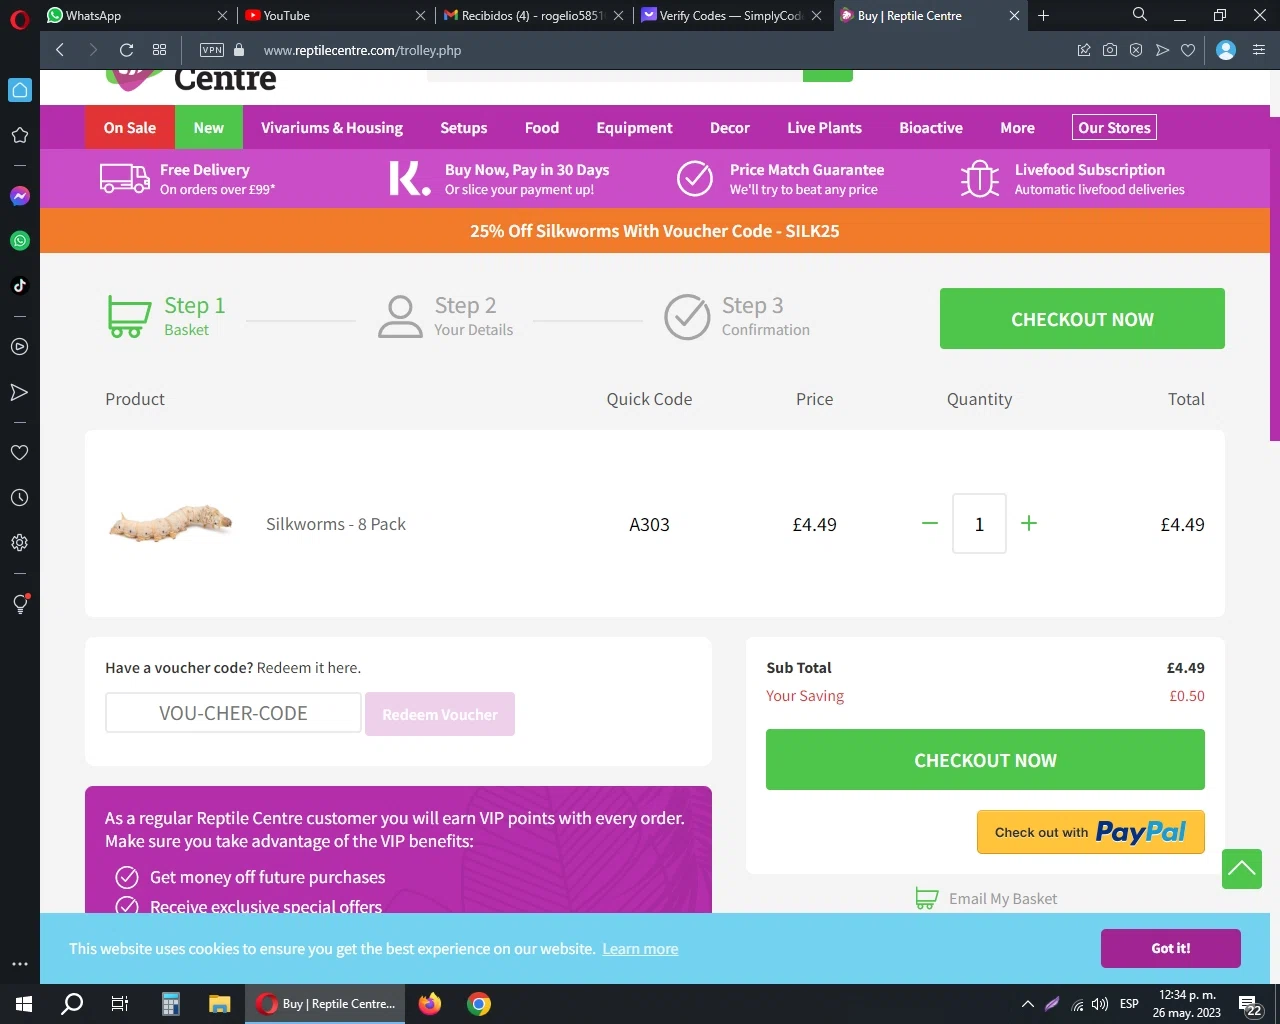
Task: Open sidebar three-dots setup
Action: click(x=19, y=964)
